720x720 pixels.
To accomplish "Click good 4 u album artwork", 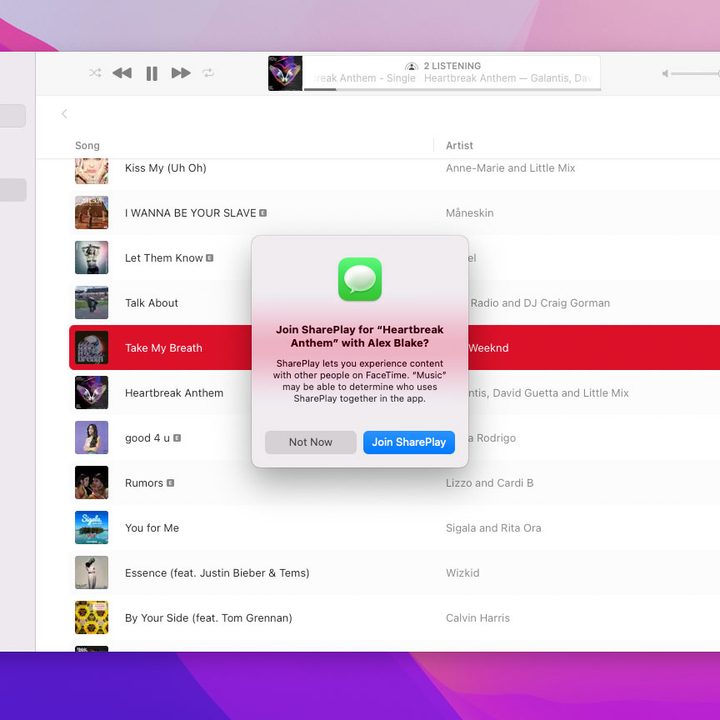I will pos(91,438).
